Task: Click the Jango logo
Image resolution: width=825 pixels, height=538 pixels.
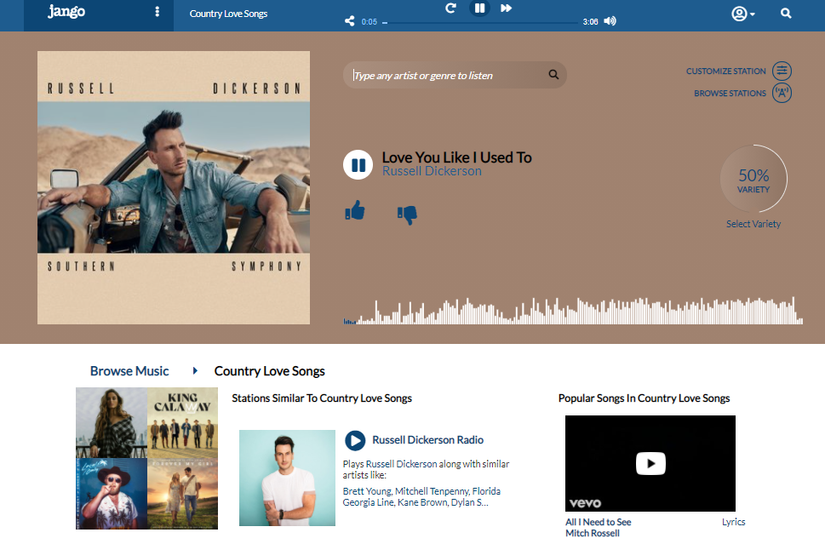Action: (x=66, y=12)
